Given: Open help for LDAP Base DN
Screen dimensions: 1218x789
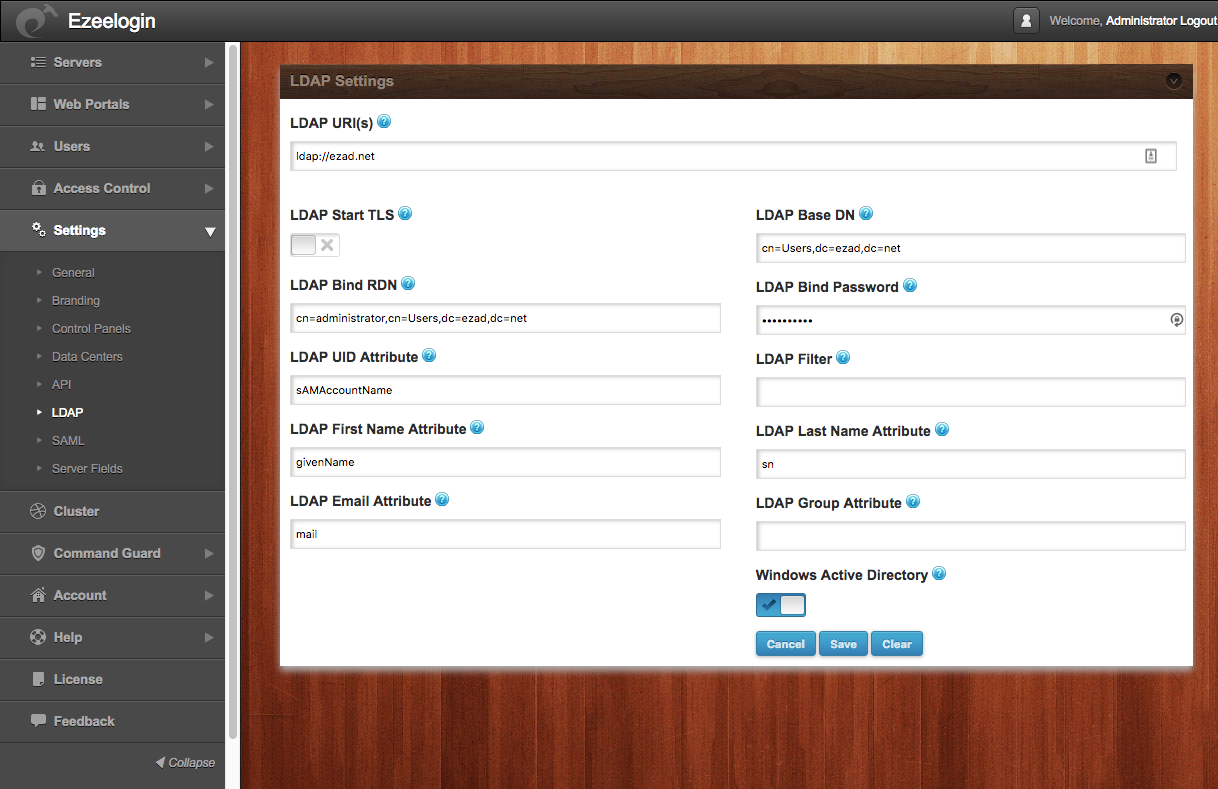Looking at the screenshot, I should click(866, 214).
